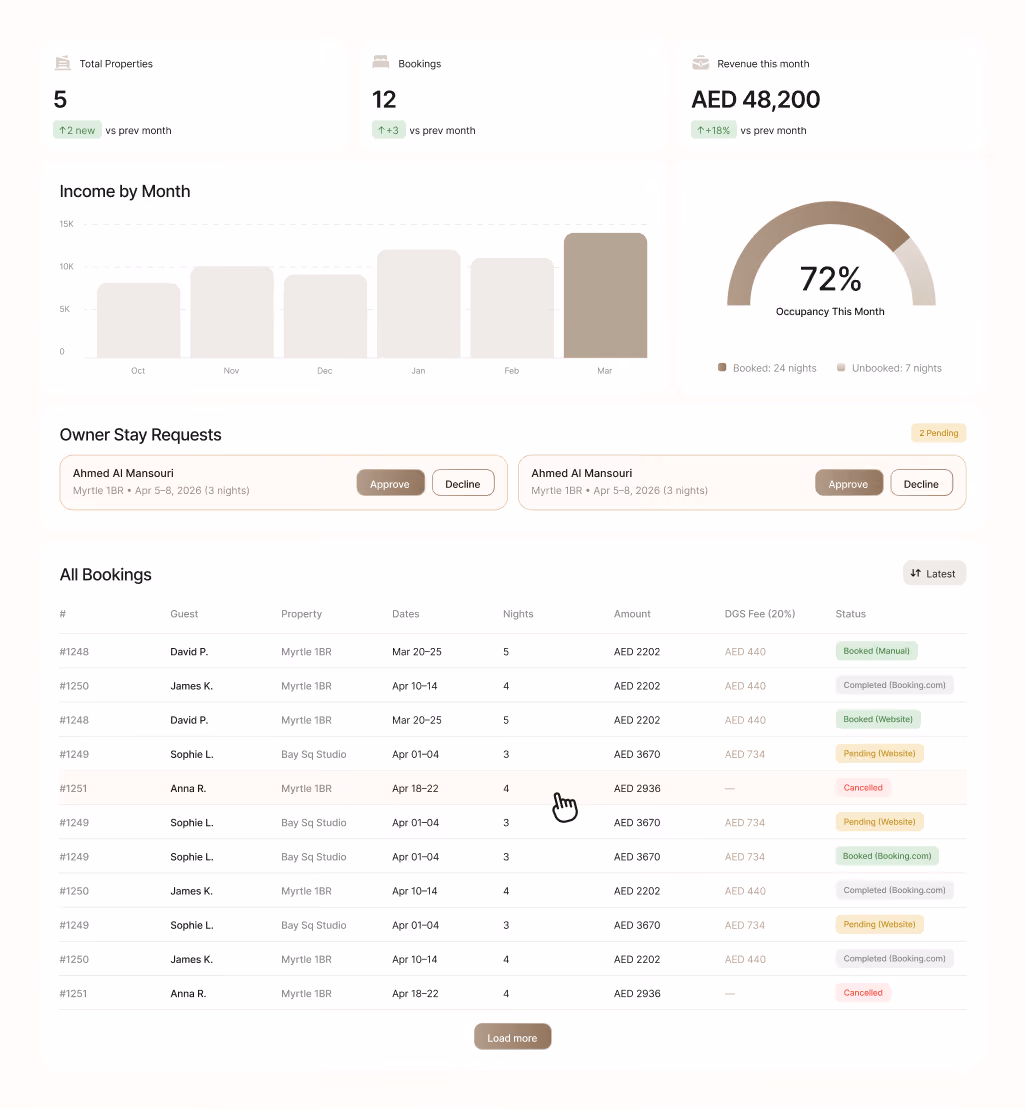Click the ↑2 new badge under Total Properties
This screenshot has width=1026, height=1110.
(x=77, y=130)
